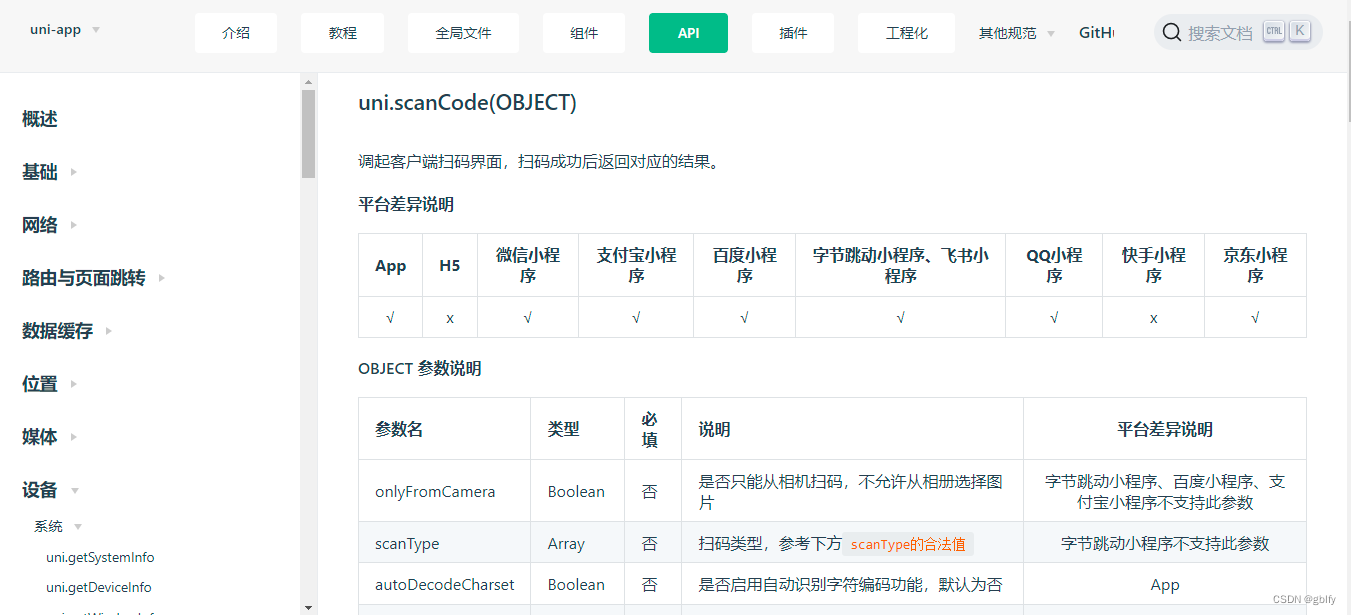The height and width of the screenshot is (615, 1351).
Task: Click the 调起客户端扫码界面 description sentence
Action: tap(538, 161)
